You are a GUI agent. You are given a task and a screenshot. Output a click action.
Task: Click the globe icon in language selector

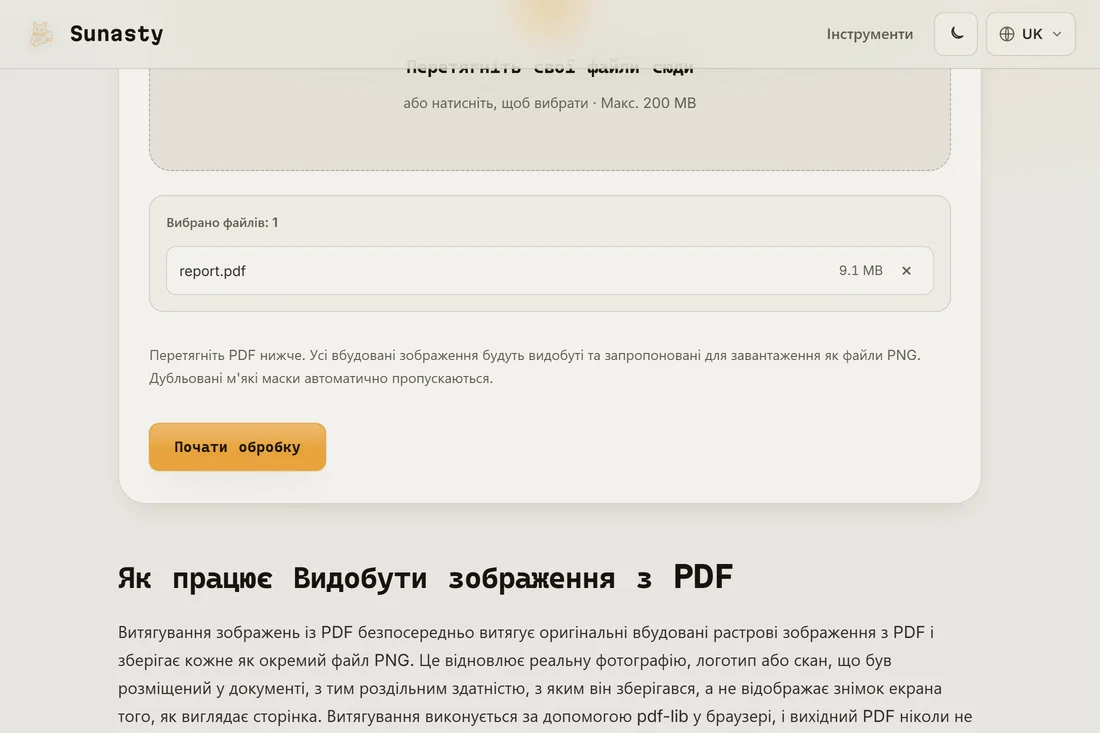[1007, 34]
